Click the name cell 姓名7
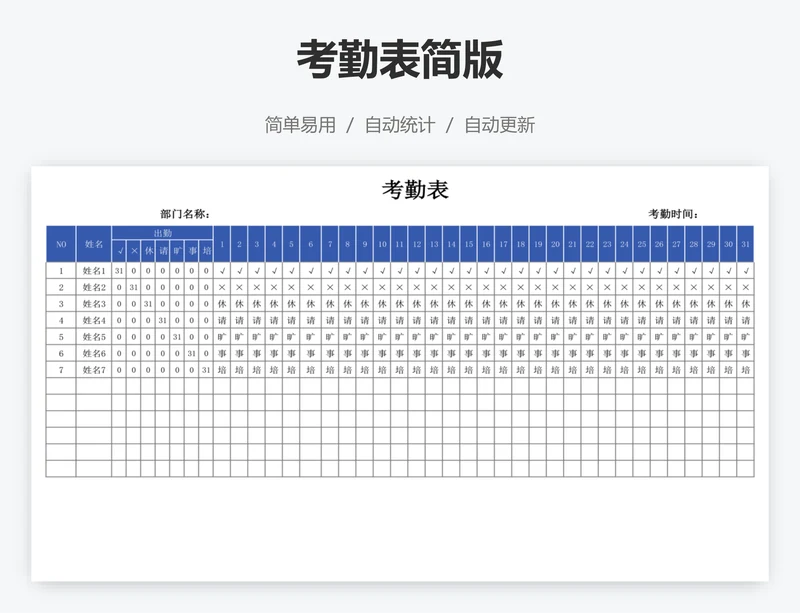Viewport: 800px width, 613px height. [x=94, y=370]
